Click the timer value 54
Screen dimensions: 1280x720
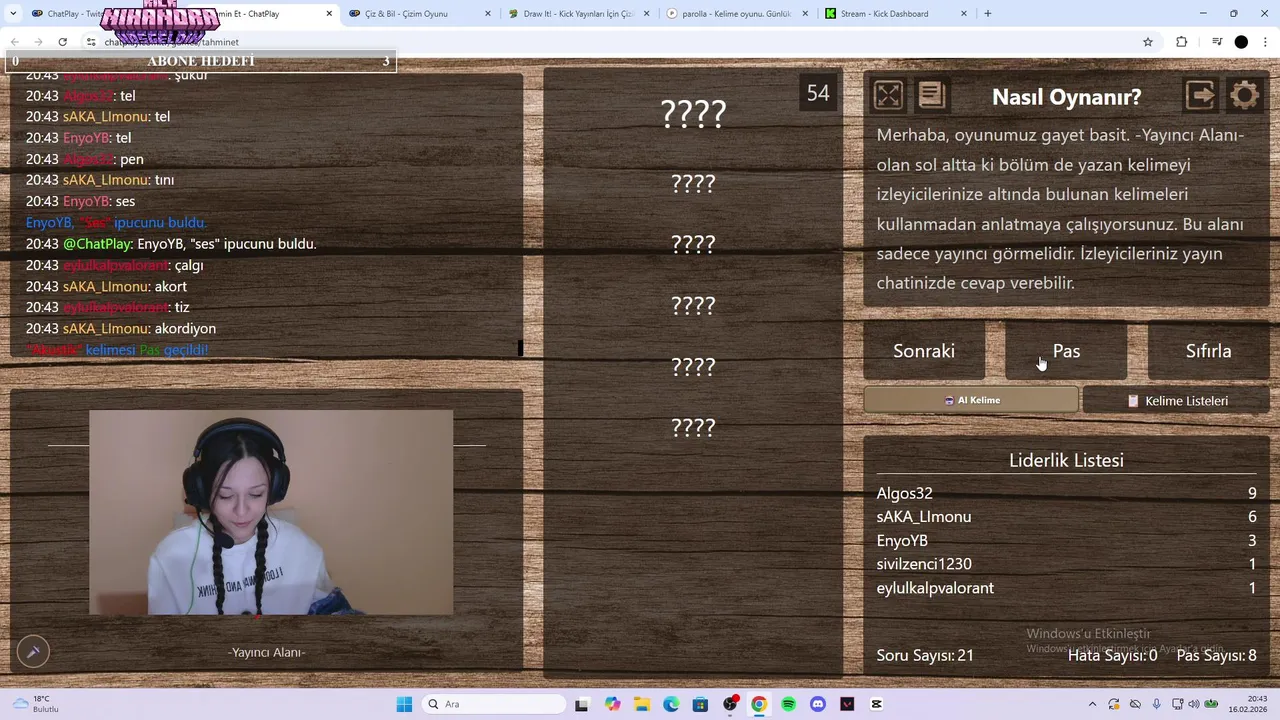pos(818,93)
